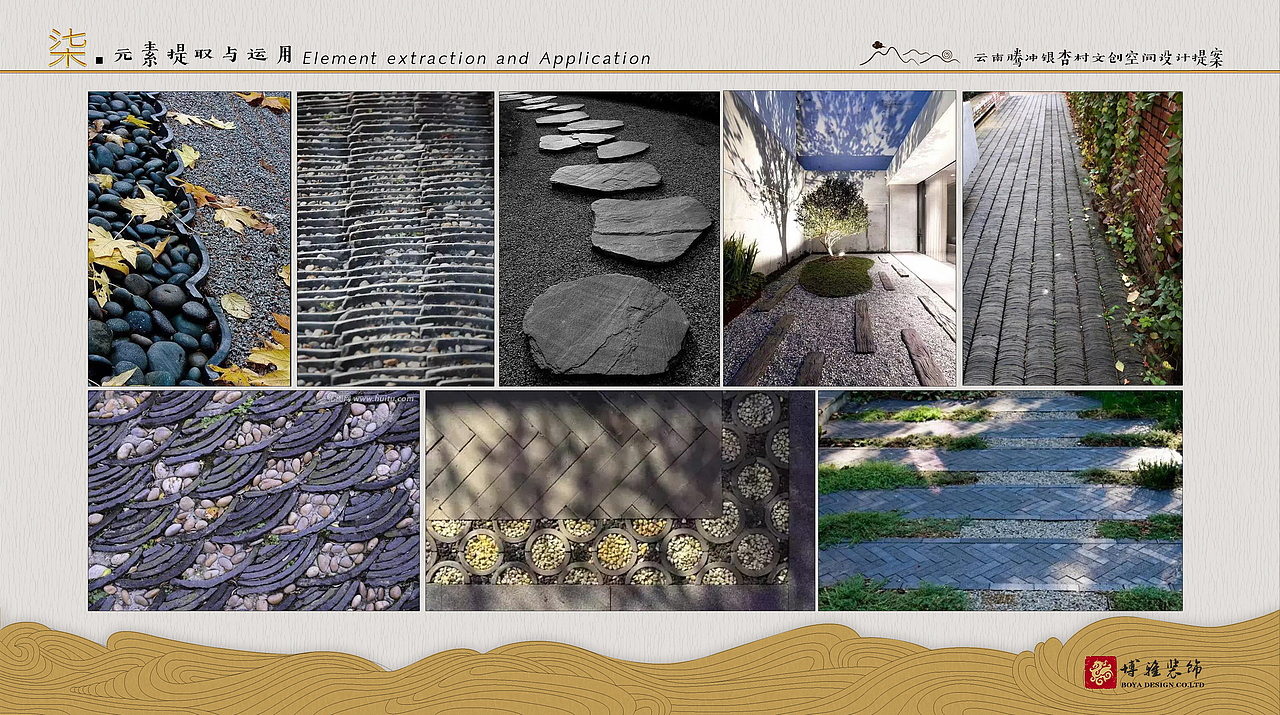The height and width of the screenshot is (715, 1280).
Task: Click the mountain line logo in header
Action: 909,53
